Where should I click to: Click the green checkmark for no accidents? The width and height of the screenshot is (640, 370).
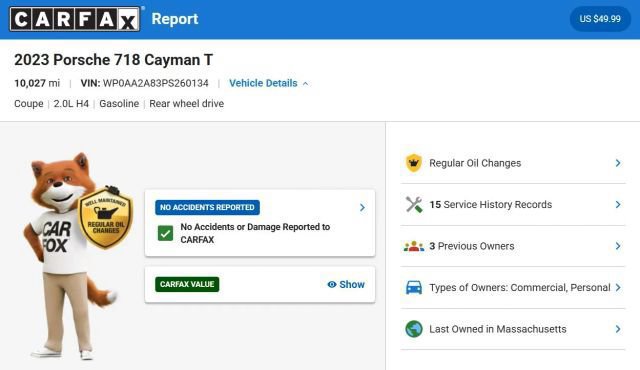click(165, 233)
